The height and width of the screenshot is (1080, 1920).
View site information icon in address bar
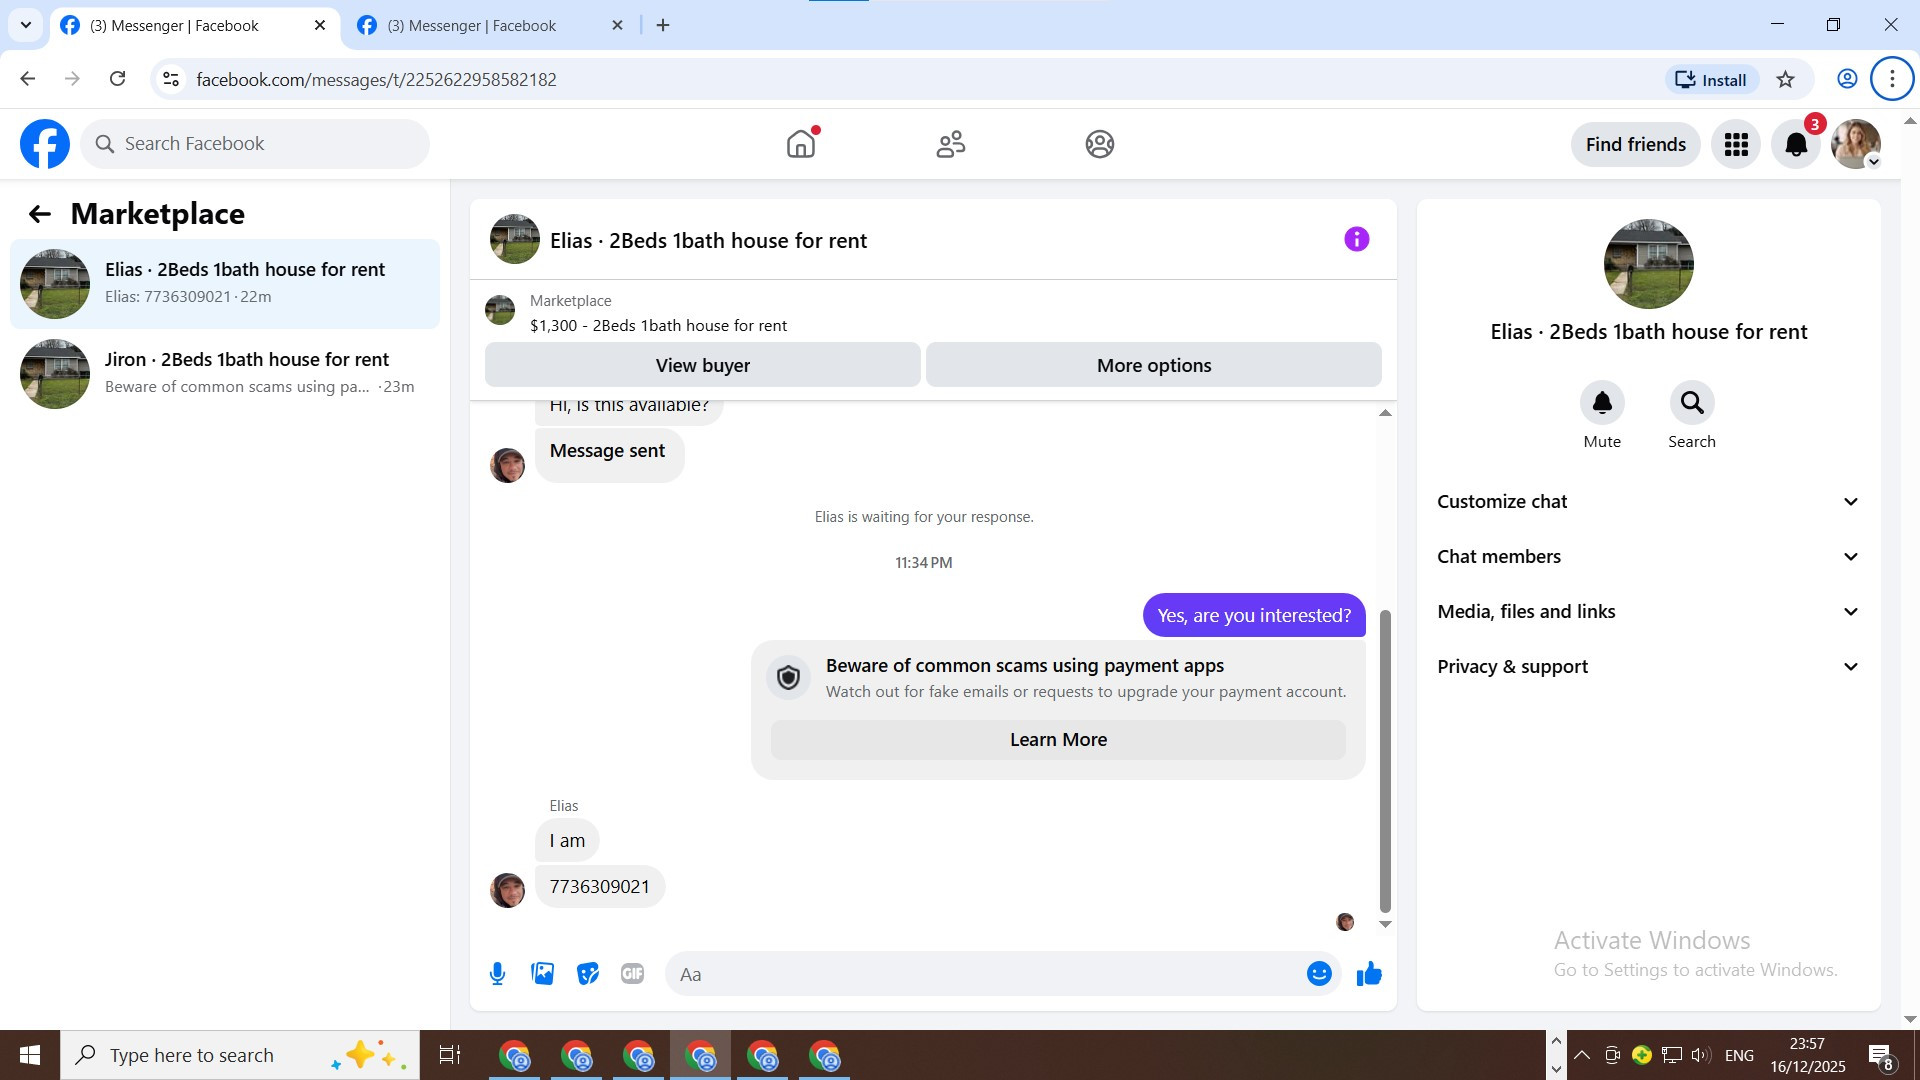(x=171, y=79)
